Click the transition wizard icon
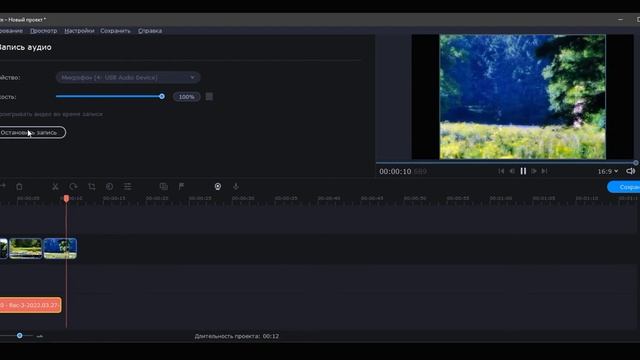This screenshot has height=360, width=640. (164, 187)
